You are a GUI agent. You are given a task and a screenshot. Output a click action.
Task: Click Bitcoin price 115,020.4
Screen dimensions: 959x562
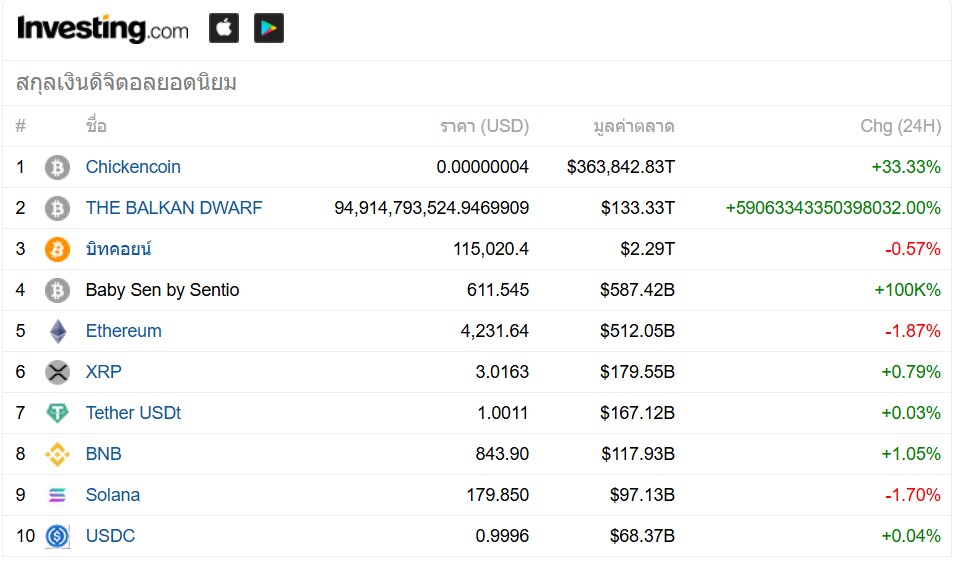point(491,249)
